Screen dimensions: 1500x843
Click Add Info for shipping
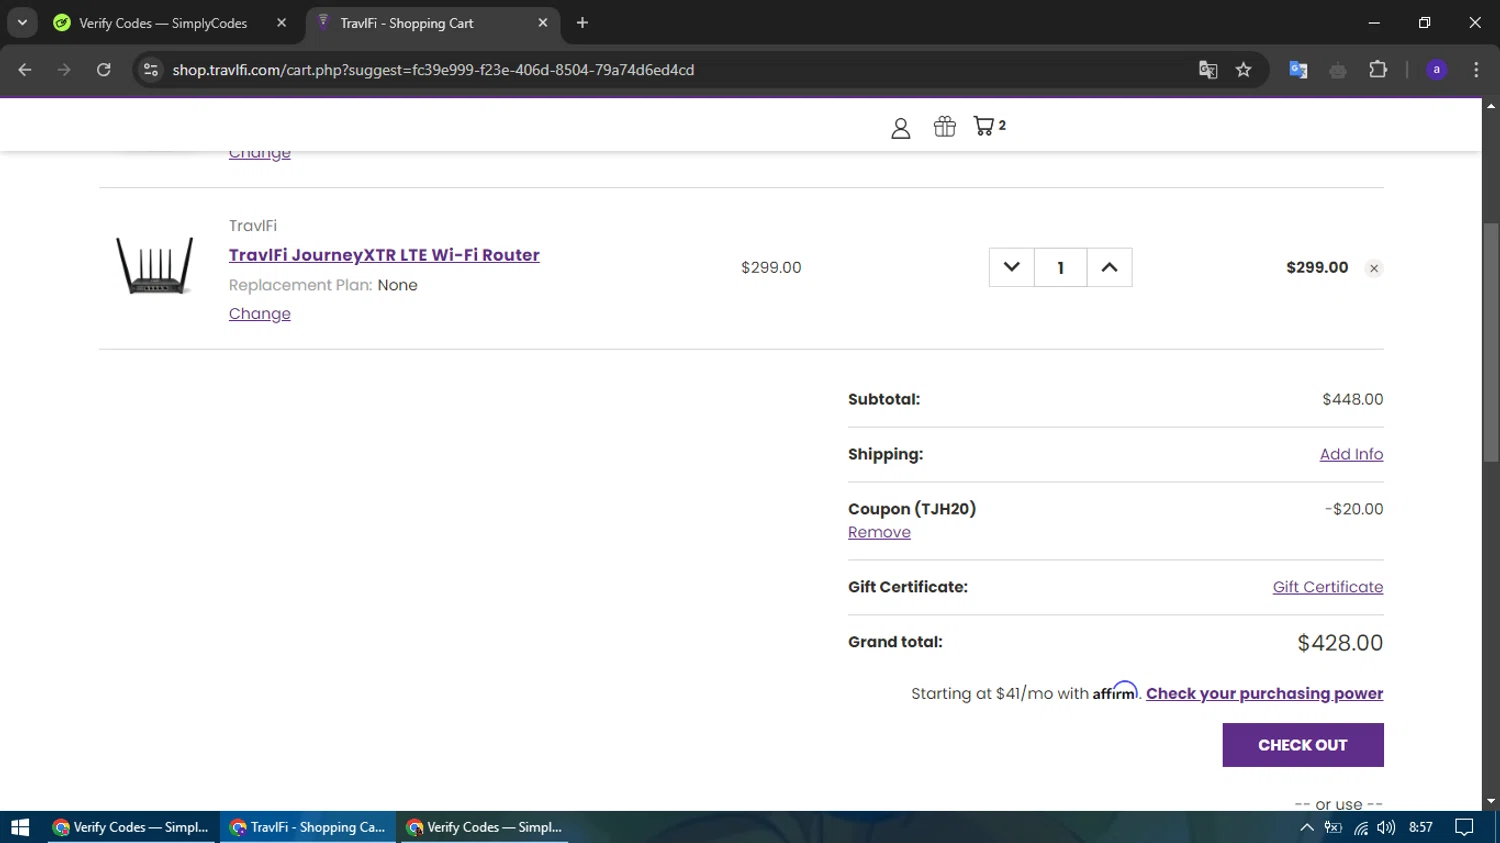click(x=1351, y=454)
